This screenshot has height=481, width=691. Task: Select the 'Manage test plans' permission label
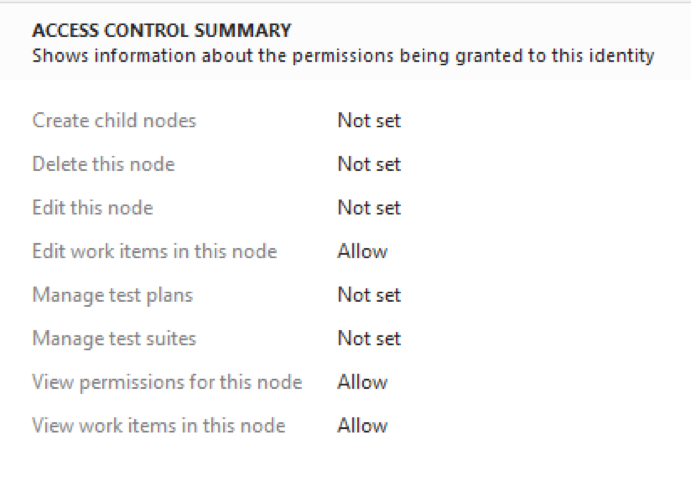tap(112, 295)
